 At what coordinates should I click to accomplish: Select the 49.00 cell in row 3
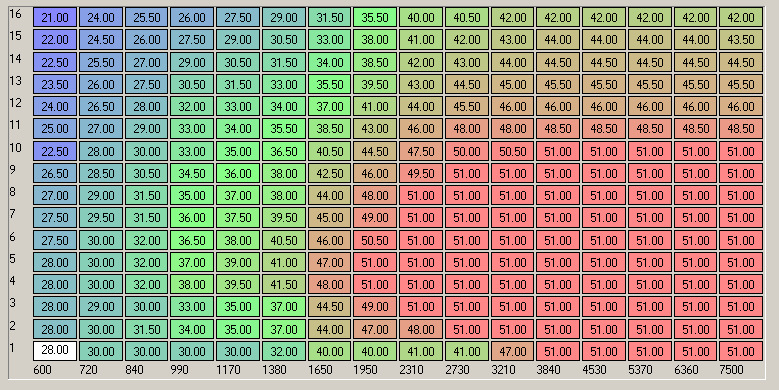click(375, 307)
